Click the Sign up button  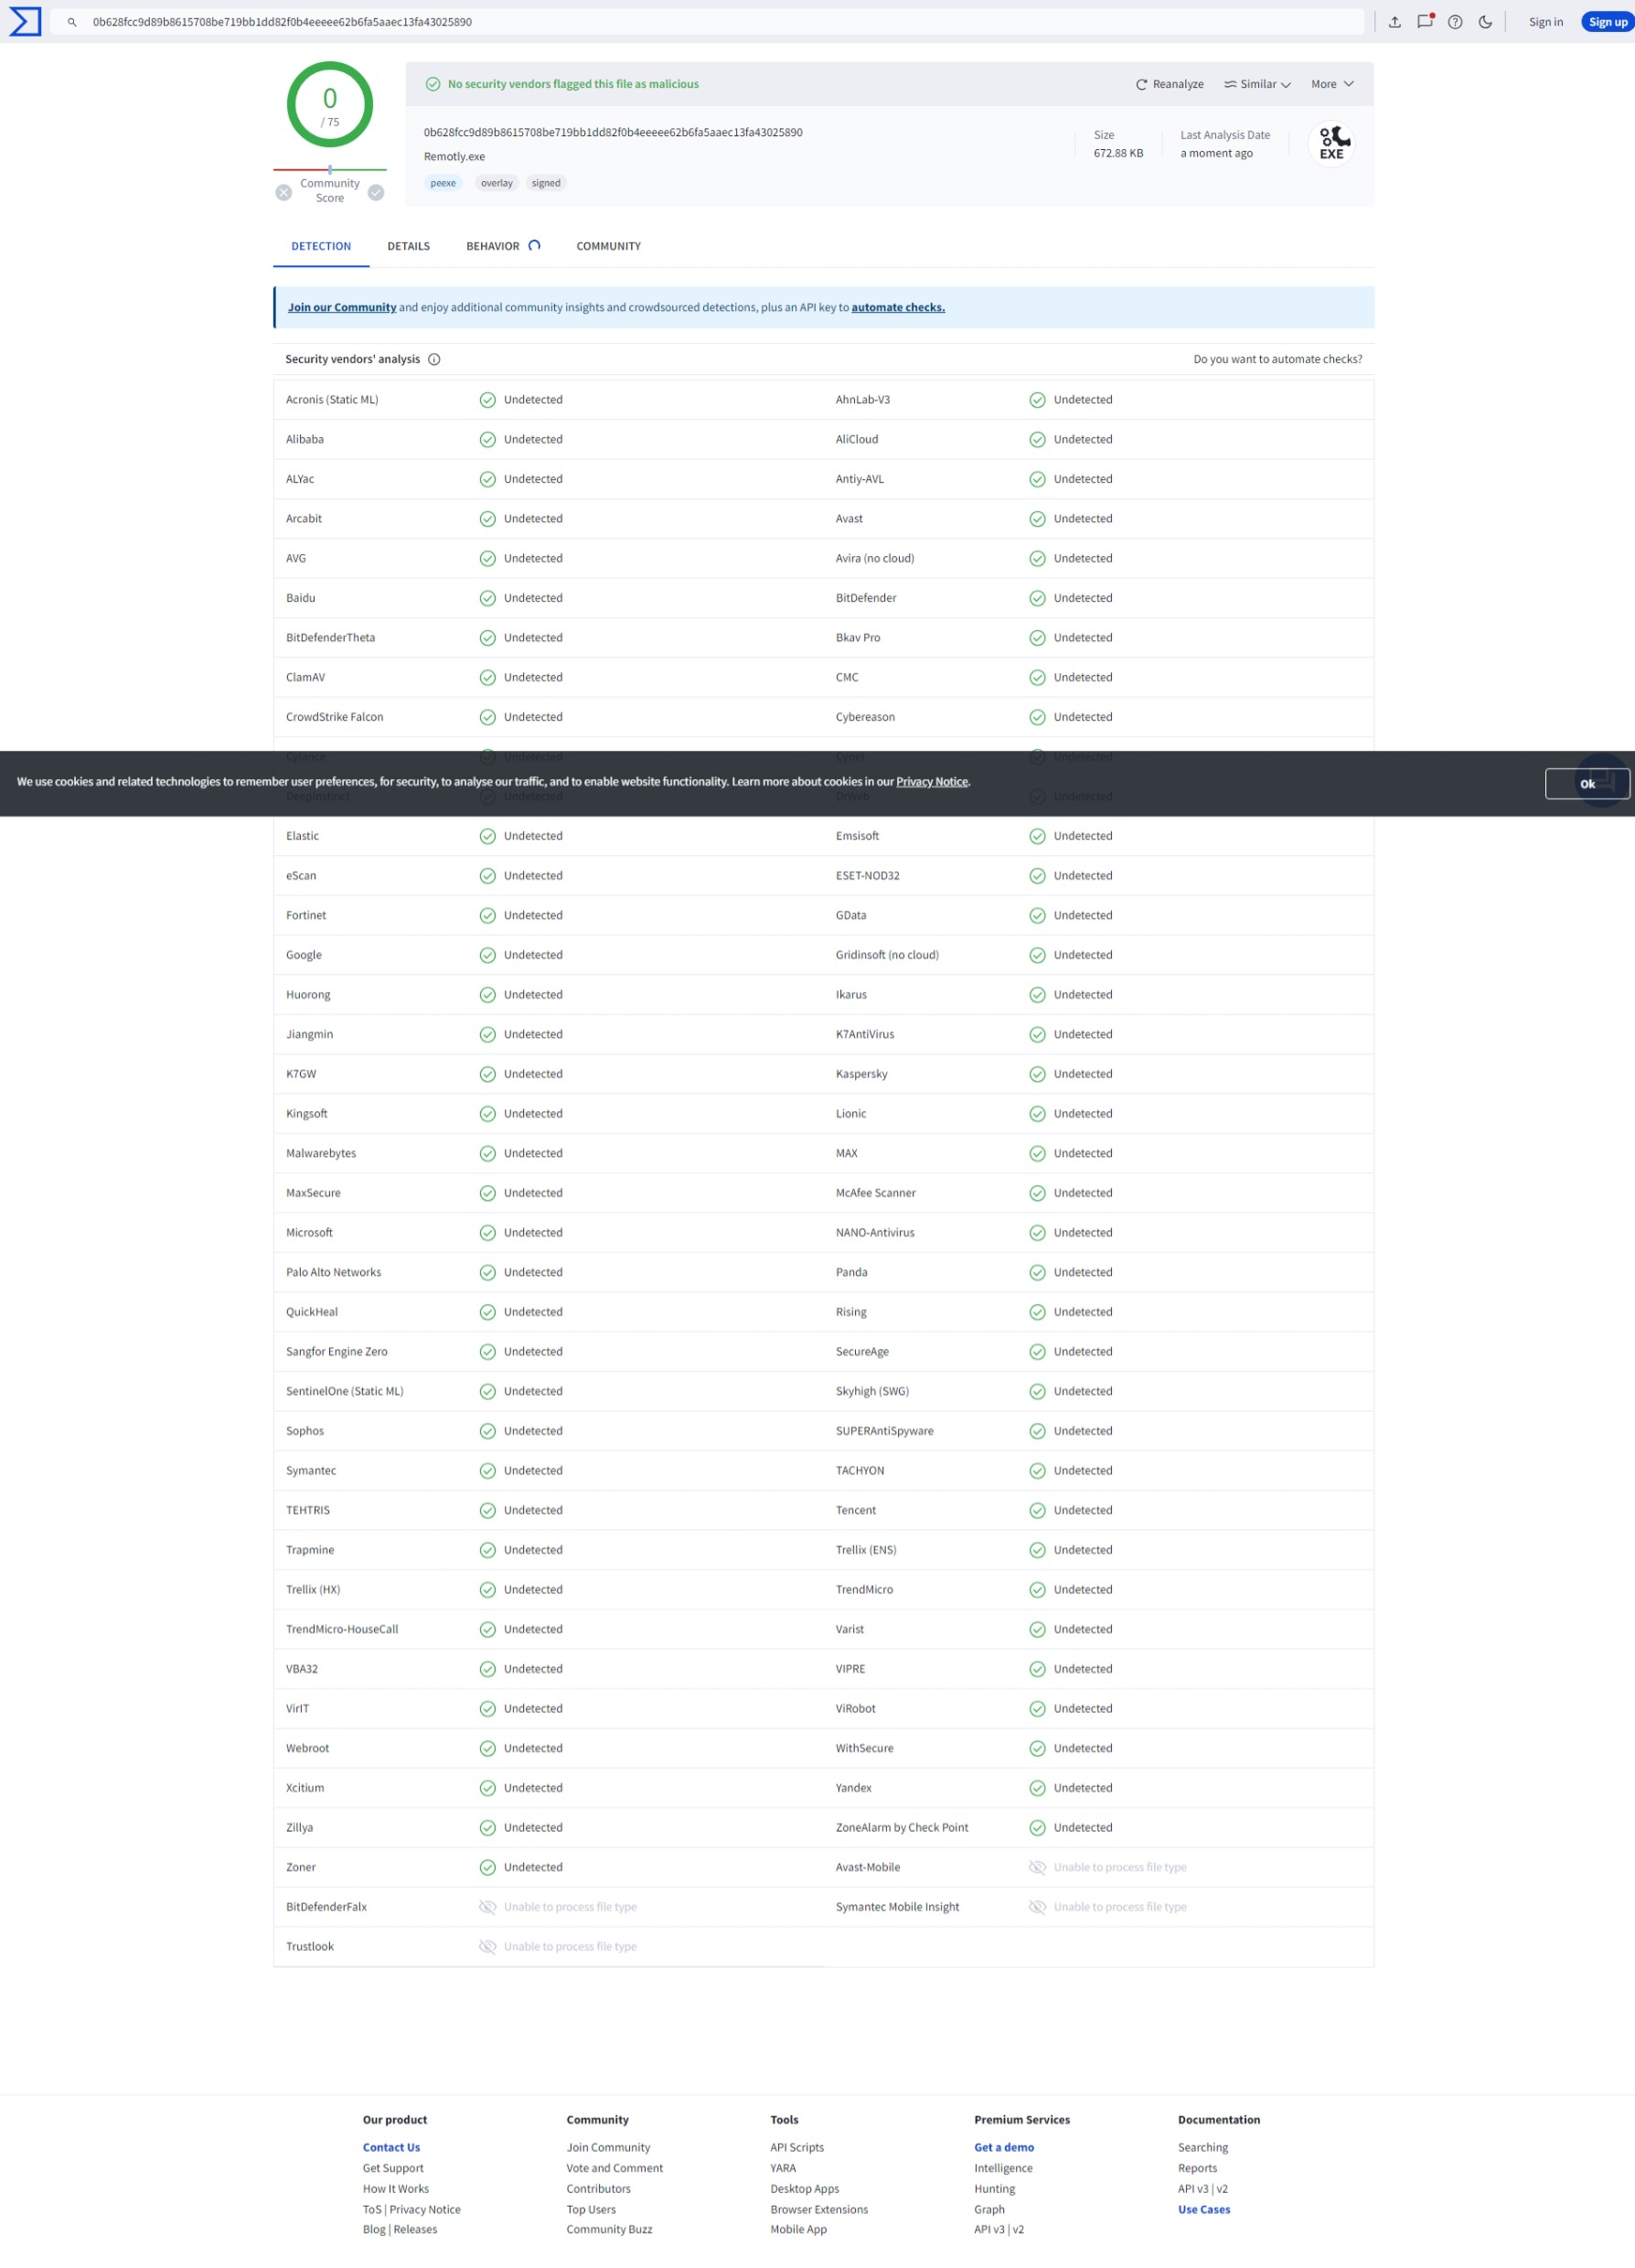coord(1608,22)
